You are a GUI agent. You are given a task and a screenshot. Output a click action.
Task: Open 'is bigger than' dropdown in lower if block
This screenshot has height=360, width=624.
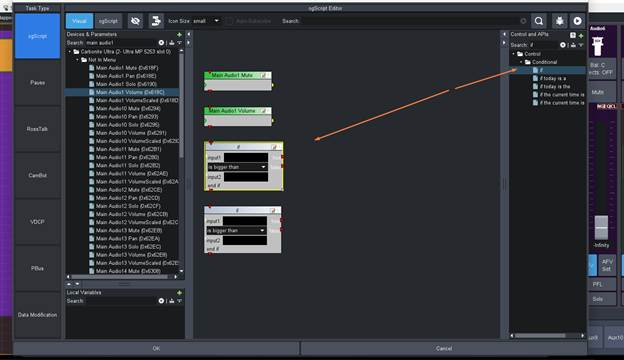[x=236, y=230]
